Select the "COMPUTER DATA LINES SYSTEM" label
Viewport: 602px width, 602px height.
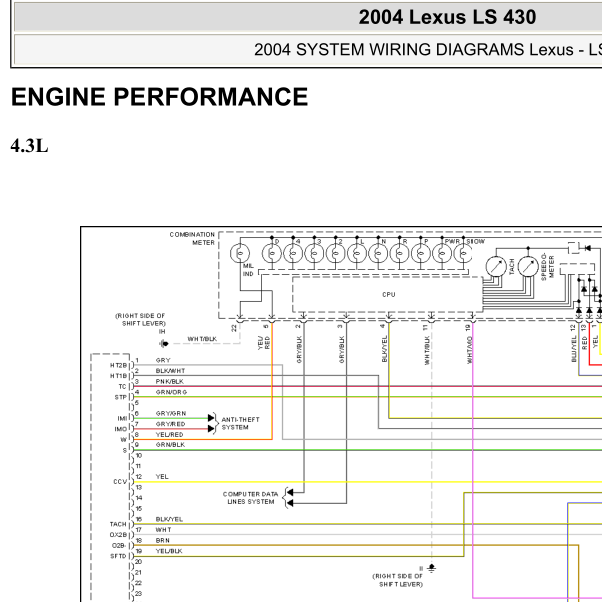(250, 498)
